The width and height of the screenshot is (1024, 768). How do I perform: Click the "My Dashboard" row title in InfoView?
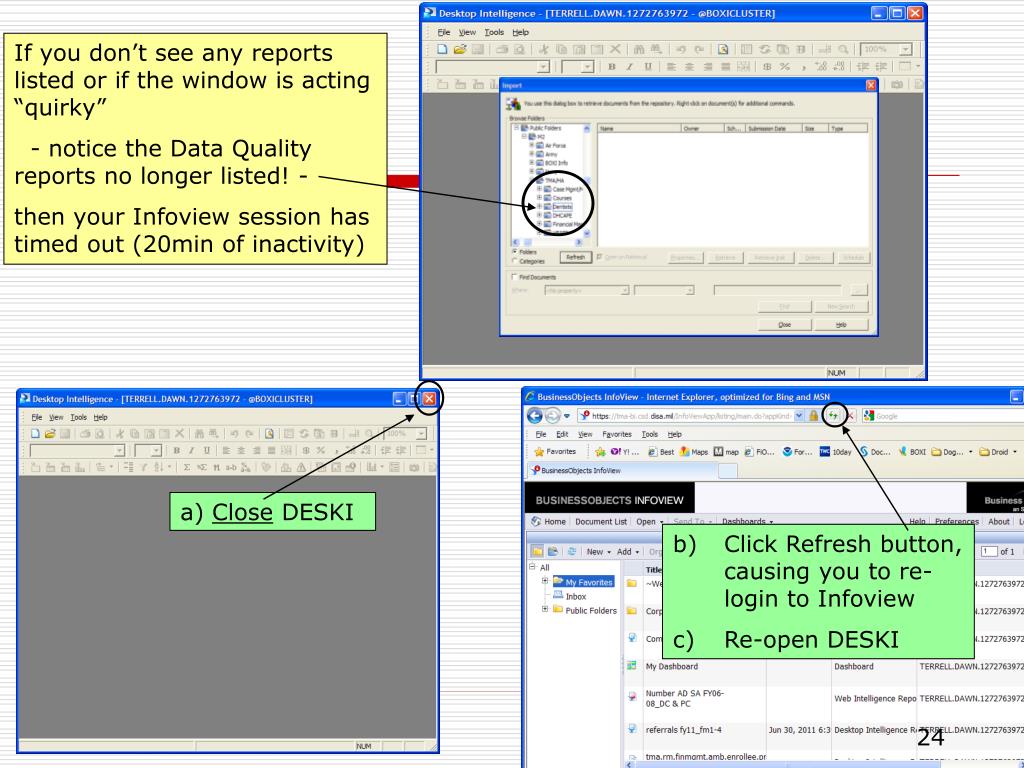click(672, 666)
